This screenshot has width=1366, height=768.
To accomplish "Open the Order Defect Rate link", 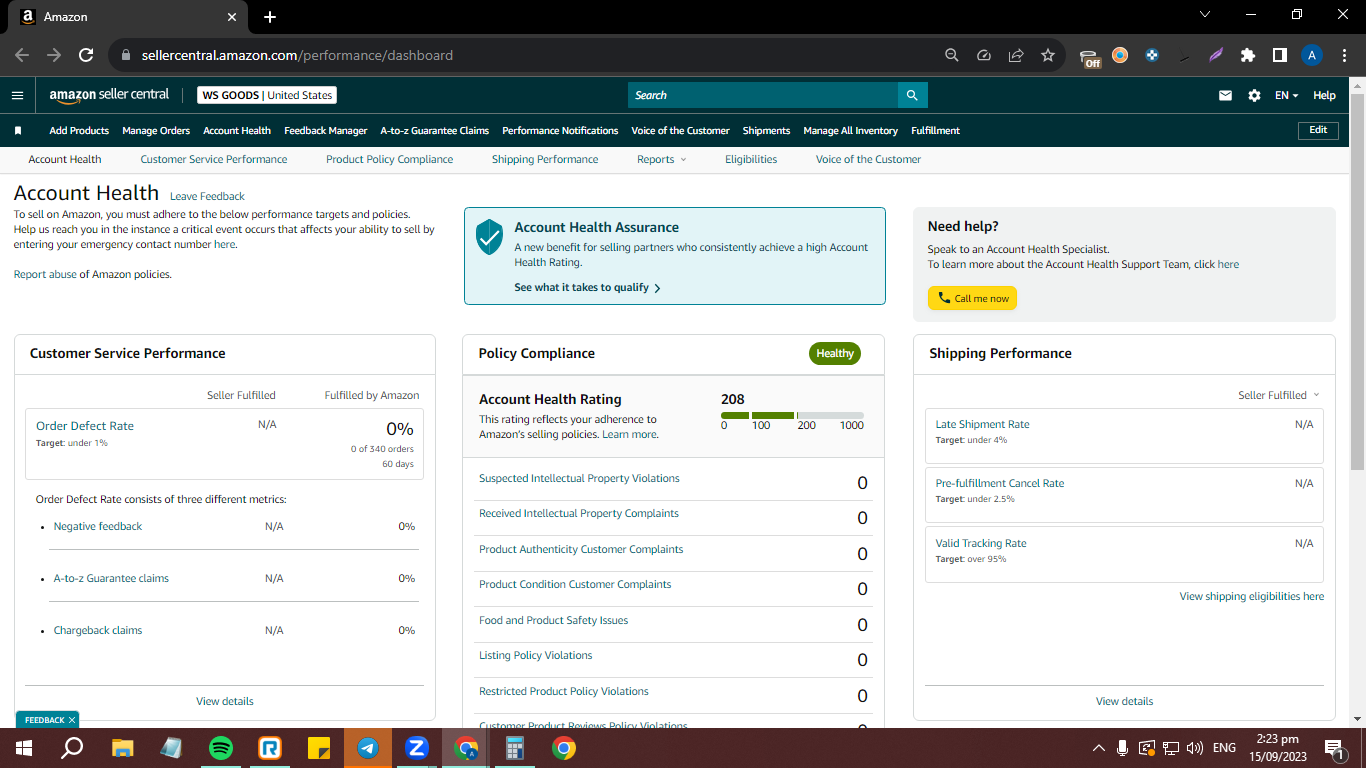I will pos(85,426).
